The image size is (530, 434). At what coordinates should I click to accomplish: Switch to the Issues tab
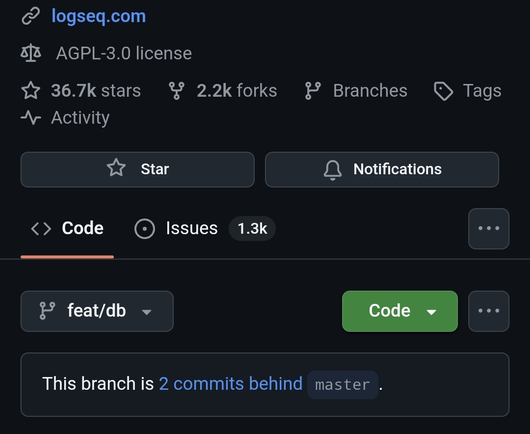204,228
